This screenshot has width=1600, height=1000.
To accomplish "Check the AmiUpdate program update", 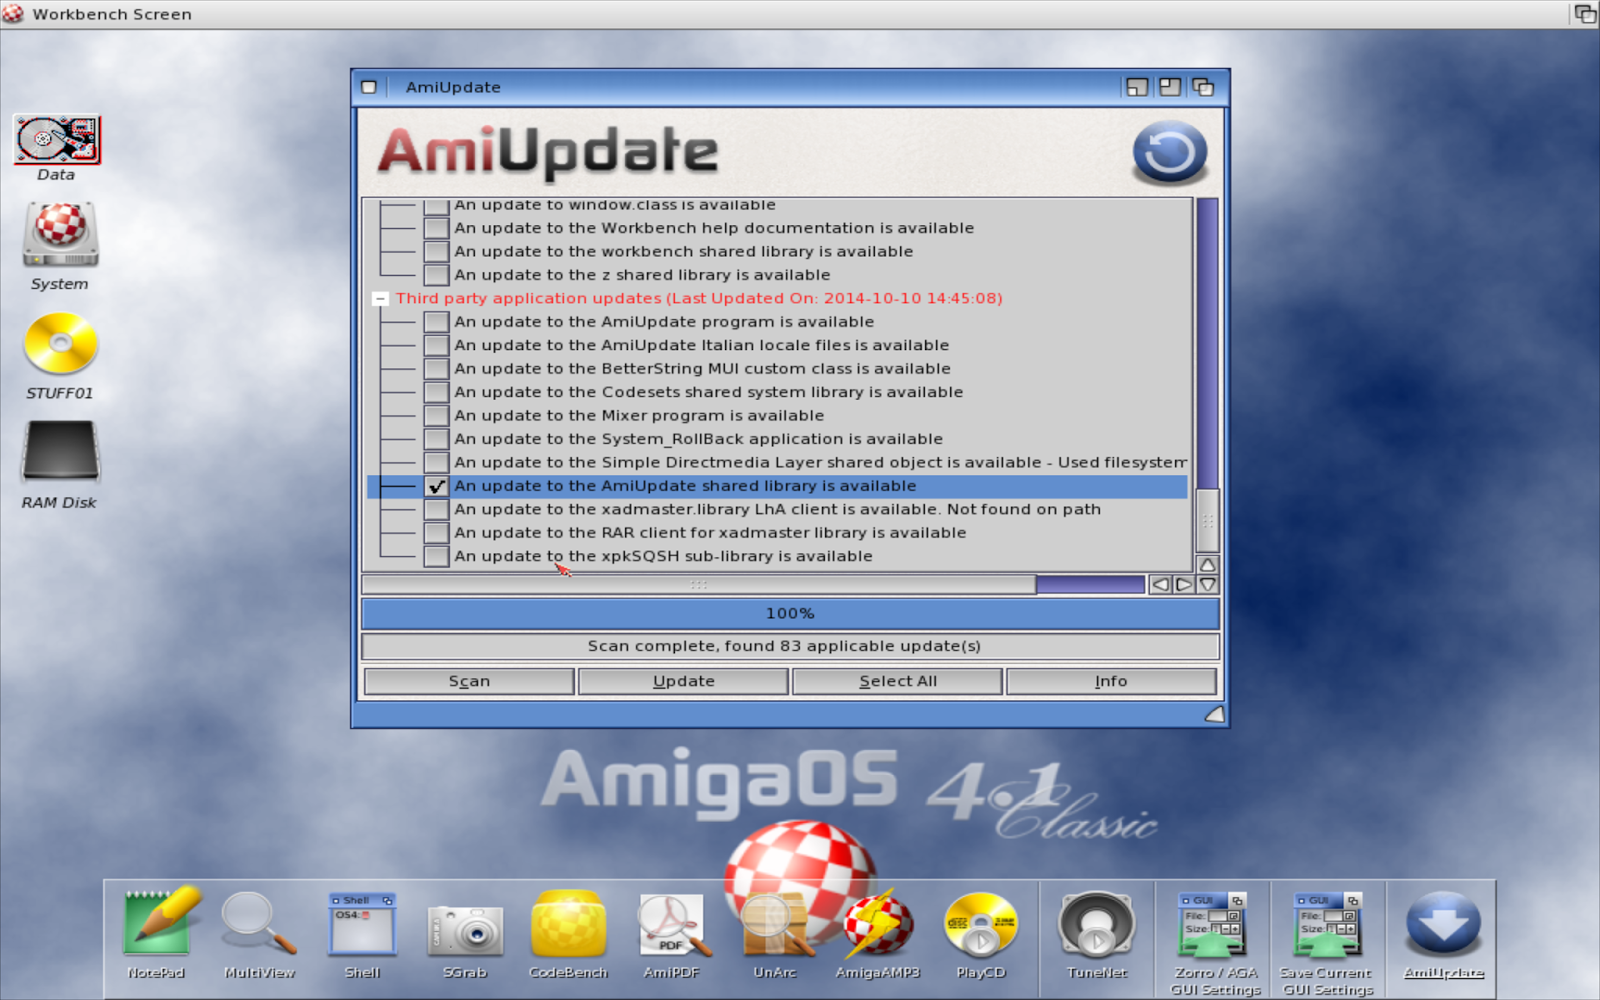I will 436,322.
